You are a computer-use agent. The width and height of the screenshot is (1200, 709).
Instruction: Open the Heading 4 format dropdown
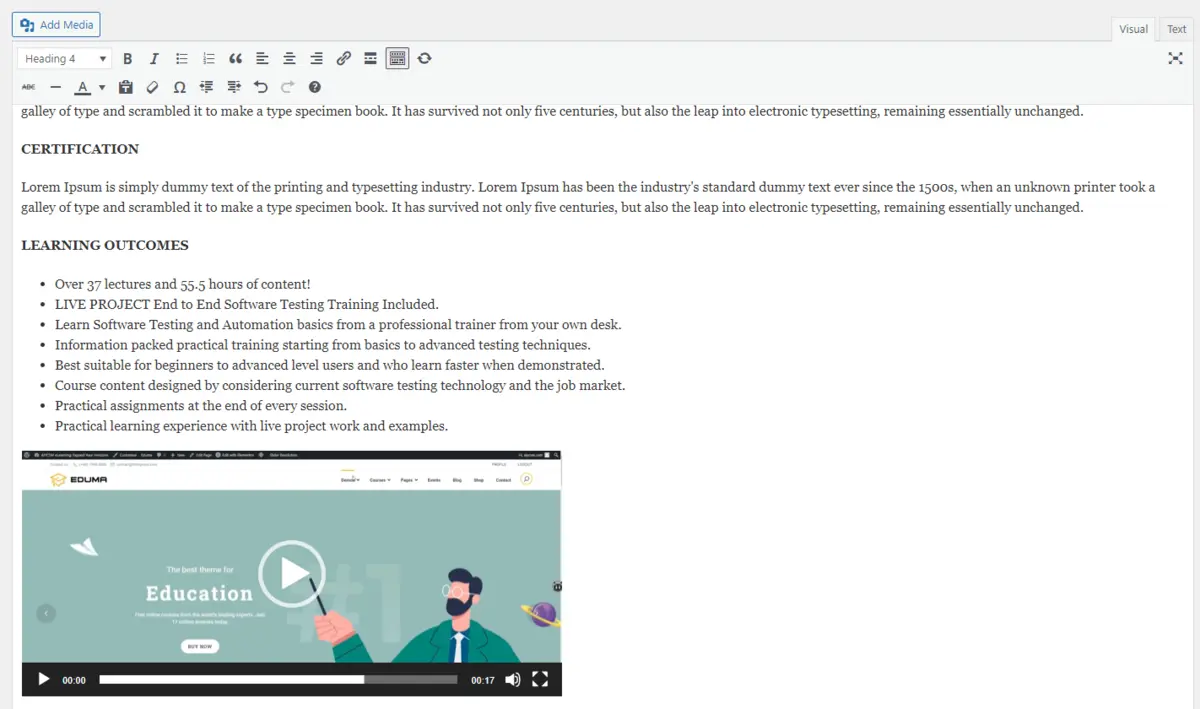tap(64, 59)
